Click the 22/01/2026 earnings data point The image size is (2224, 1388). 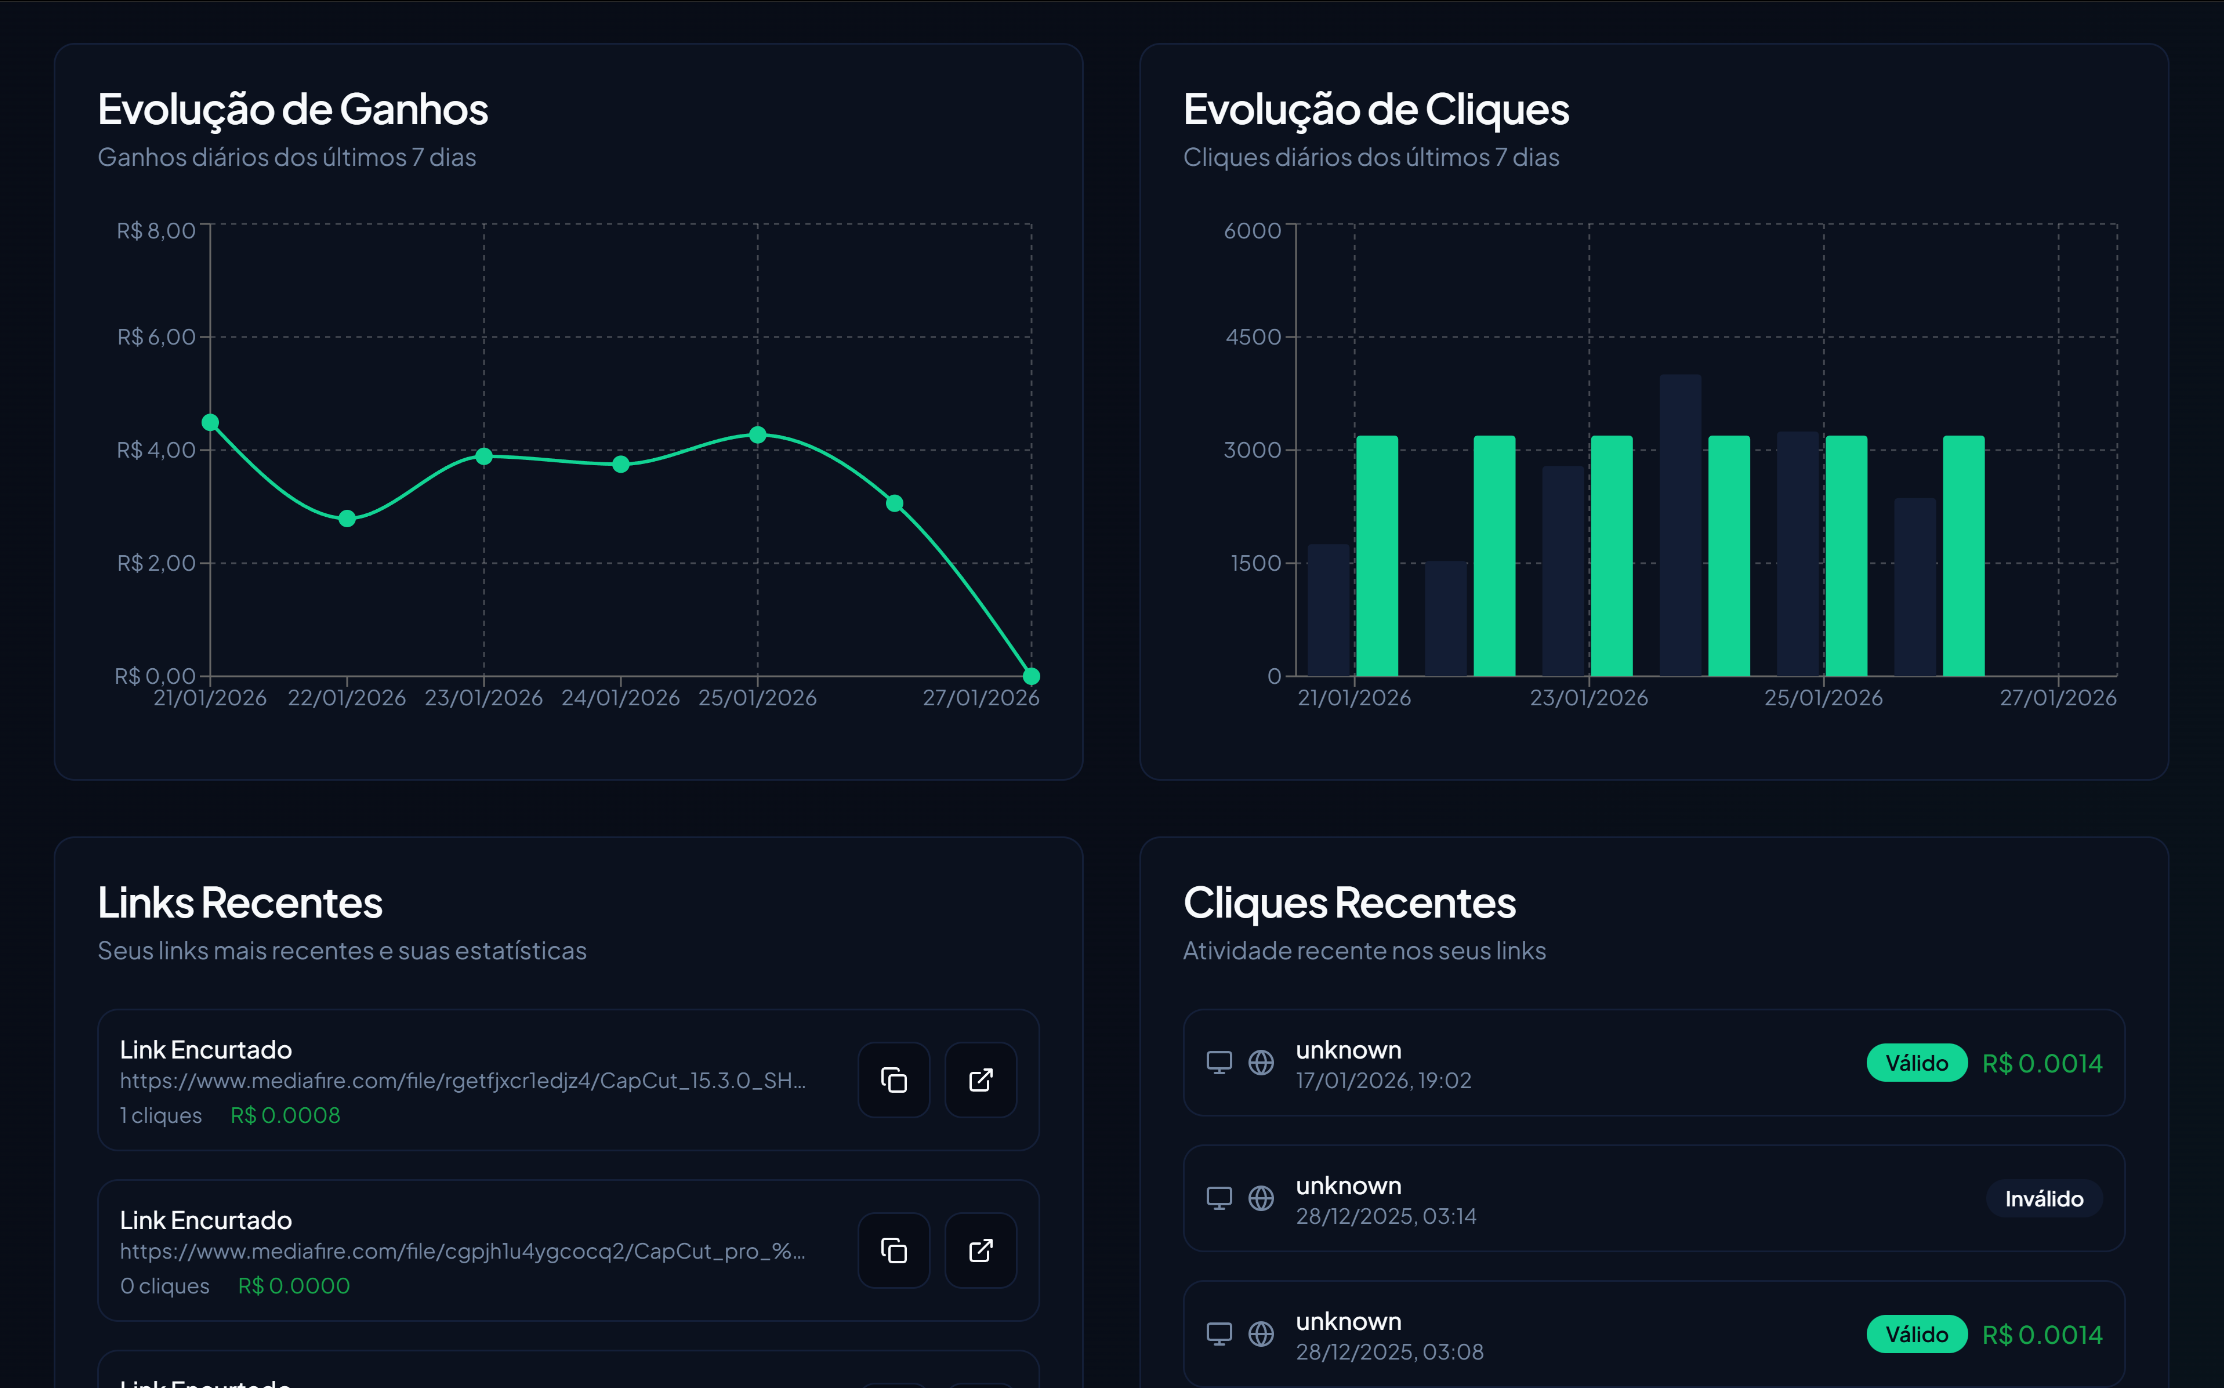tap(347, 518)
